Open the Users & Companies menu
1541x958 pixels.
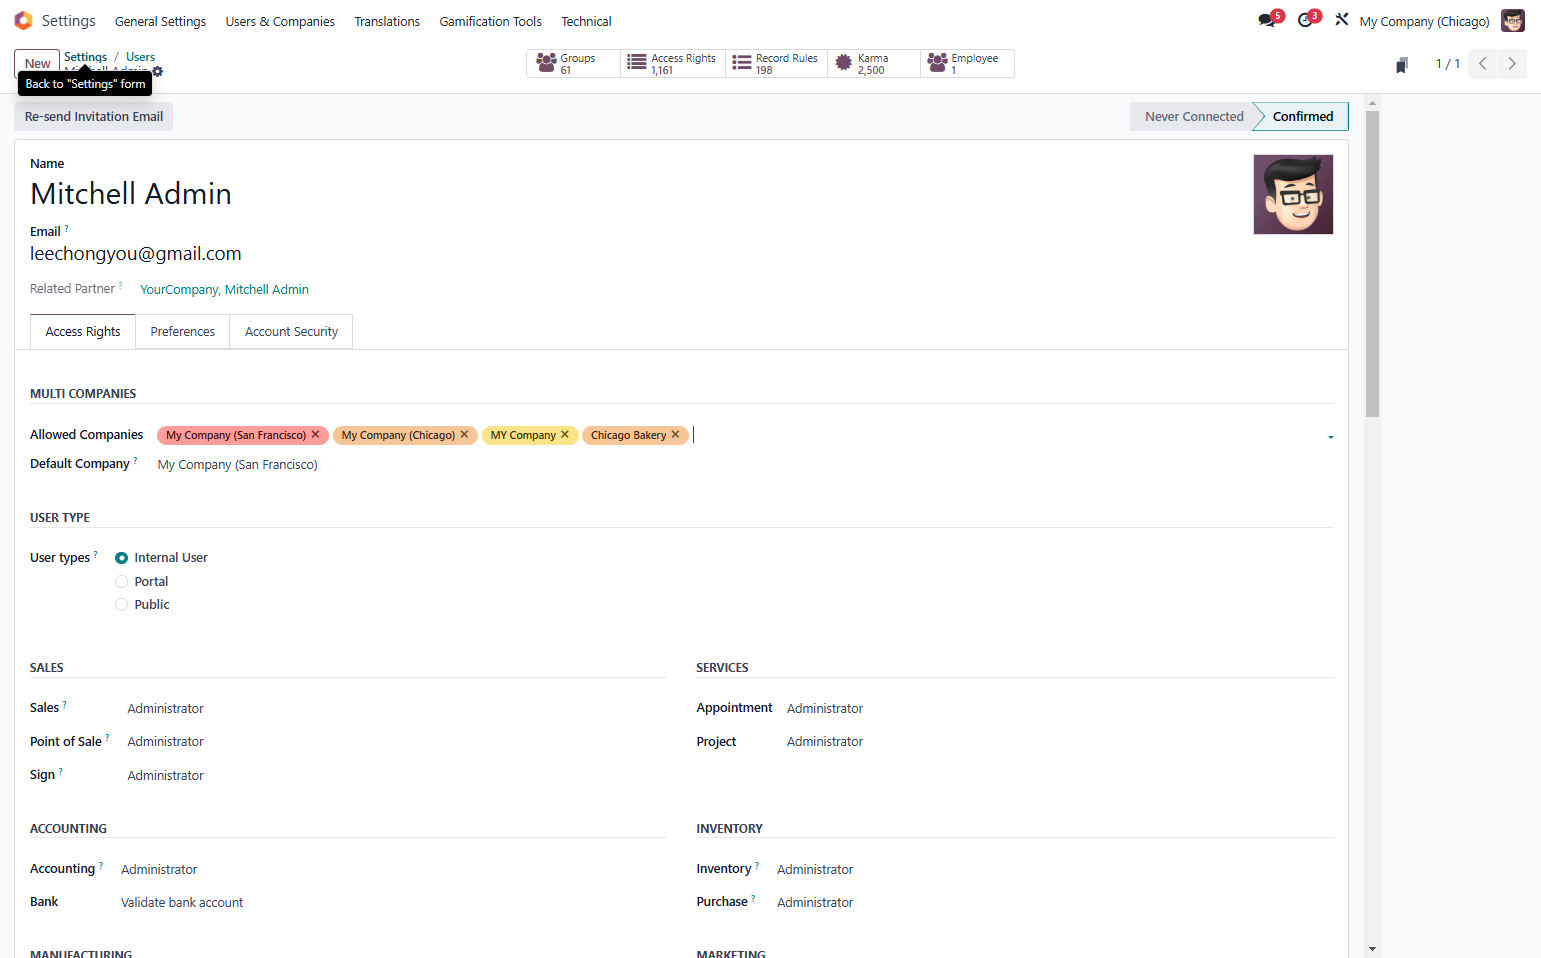(x=280, y=21)
